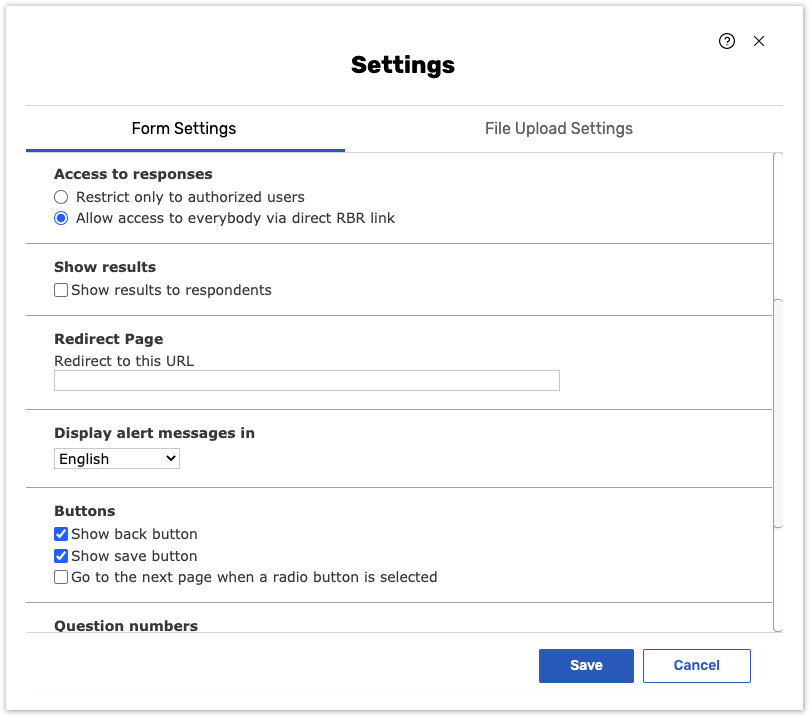
Task: Select 'Restrict only to authorized users' radio button
Action: (x=61, y=197)
